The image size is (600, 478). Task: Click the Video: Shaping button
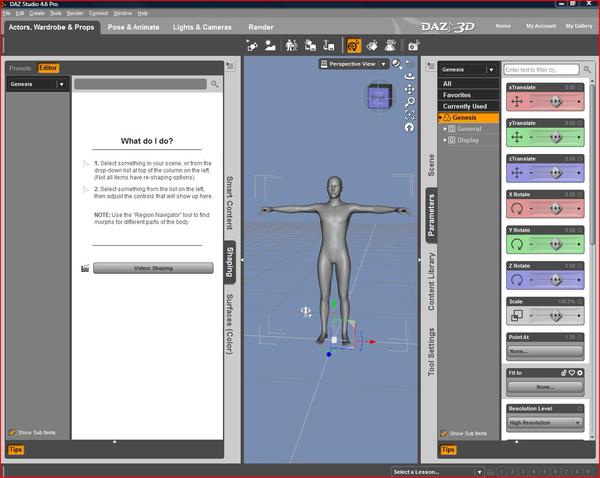click(x=153, y=268)
